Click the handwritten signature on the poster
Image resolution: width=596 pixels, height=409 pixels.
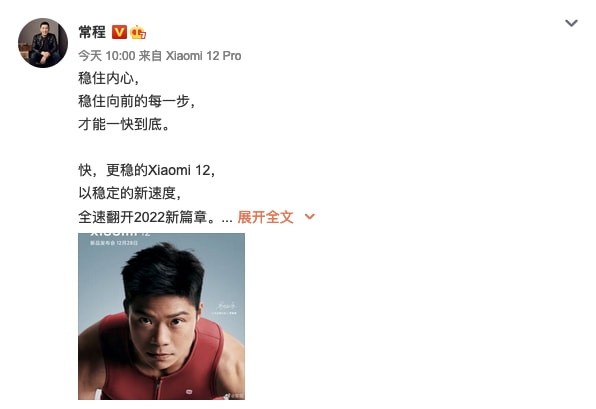(227, 306)
